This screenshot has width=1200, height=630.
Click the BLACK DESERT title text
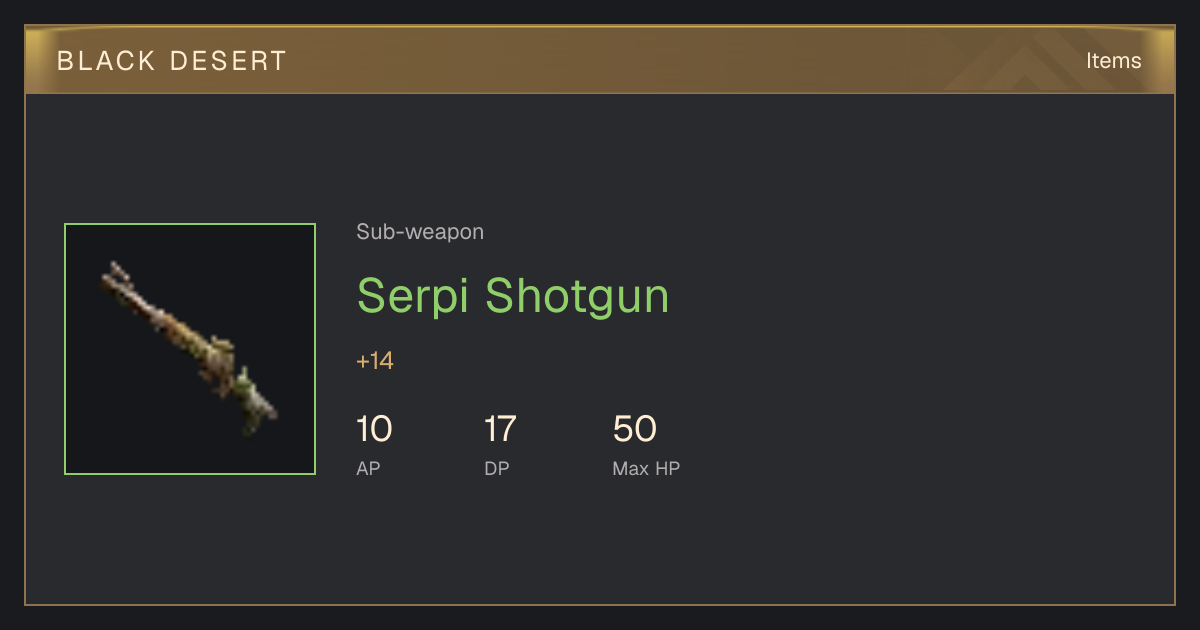(172, 61)
